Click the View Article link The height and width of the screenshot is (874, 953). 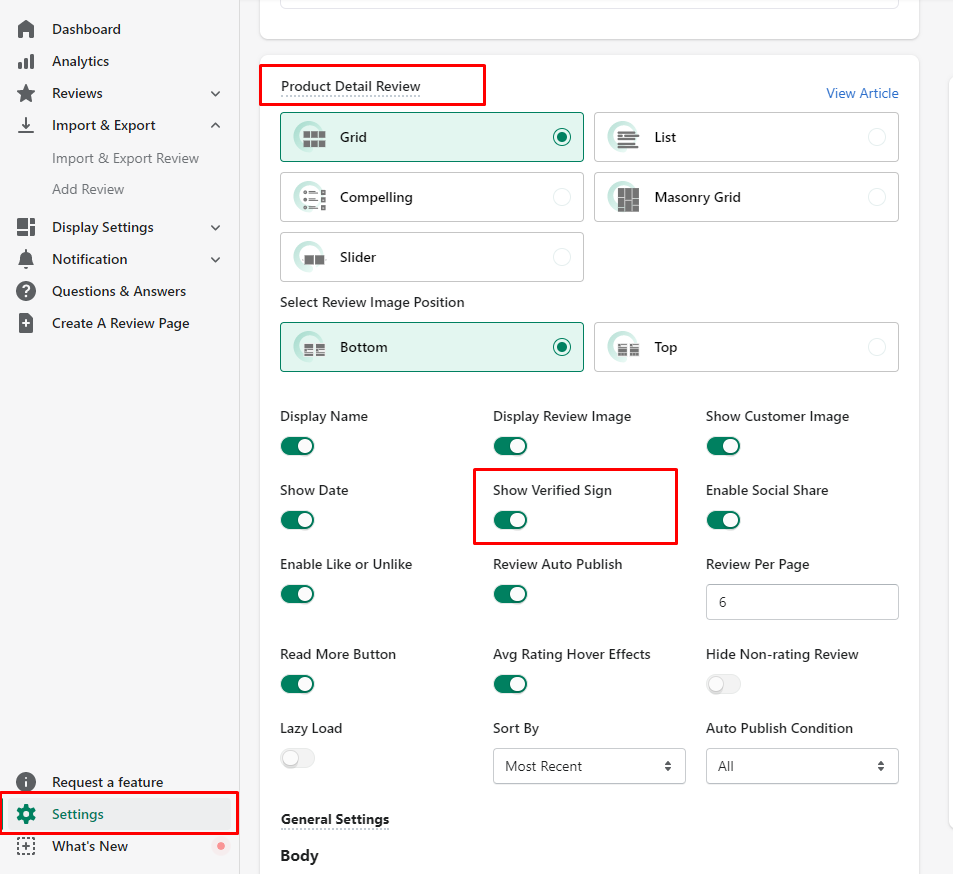pyautogui.click(x=861, y=93)
